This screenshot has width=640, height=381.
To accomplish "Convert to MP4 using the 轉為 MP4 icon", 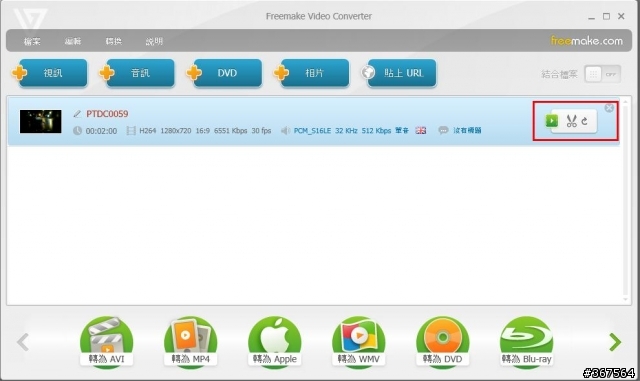I will [190, 342].
